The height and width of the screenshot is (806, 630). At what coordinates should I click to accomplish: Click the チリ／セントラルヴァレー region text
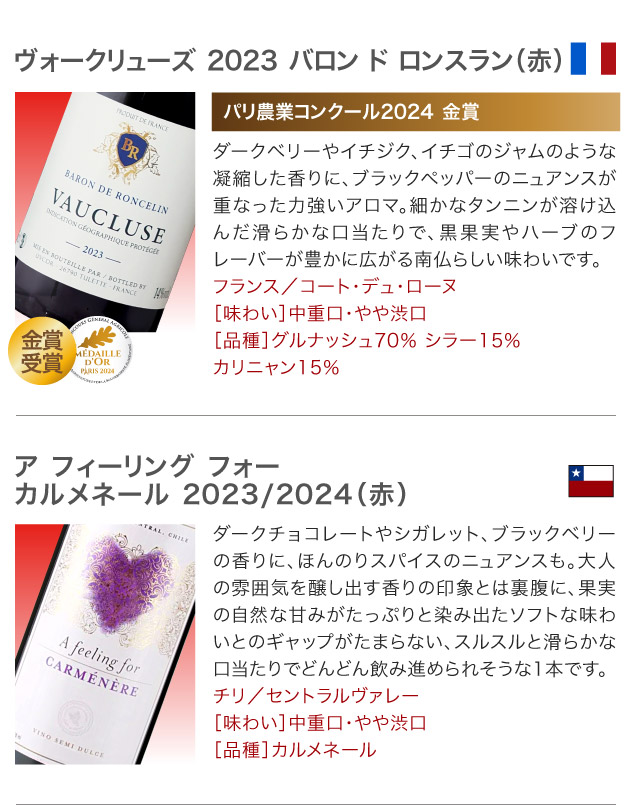point(316,696)
